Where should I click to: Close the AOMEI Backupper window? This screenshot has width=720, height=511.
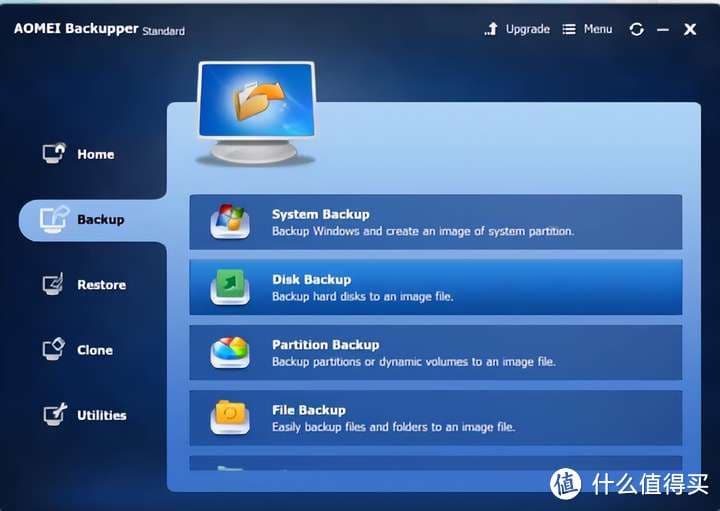[x=690, y=30]
